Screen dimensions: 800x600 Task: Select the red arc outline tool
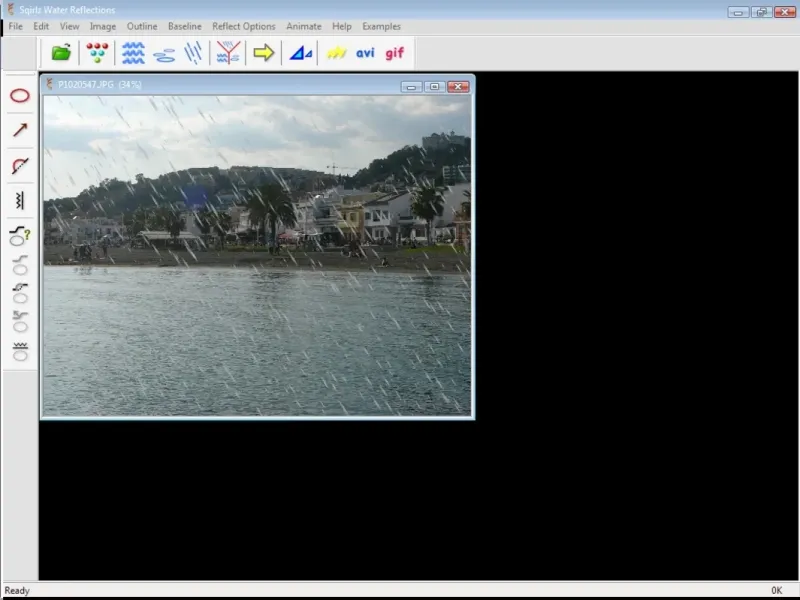click(x=20, y=166)
